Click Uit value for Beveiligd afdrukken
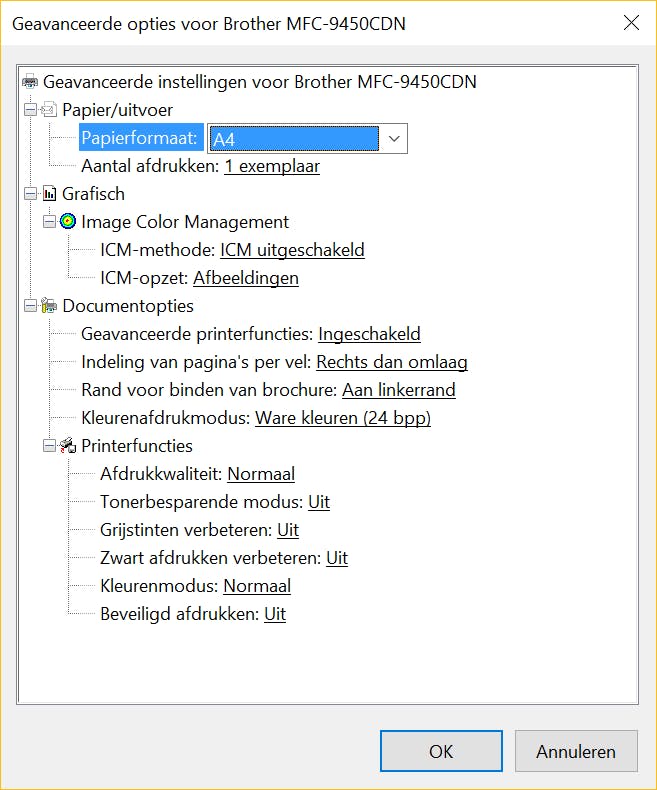This screenshot has width=657, height=790. point(275,614)
